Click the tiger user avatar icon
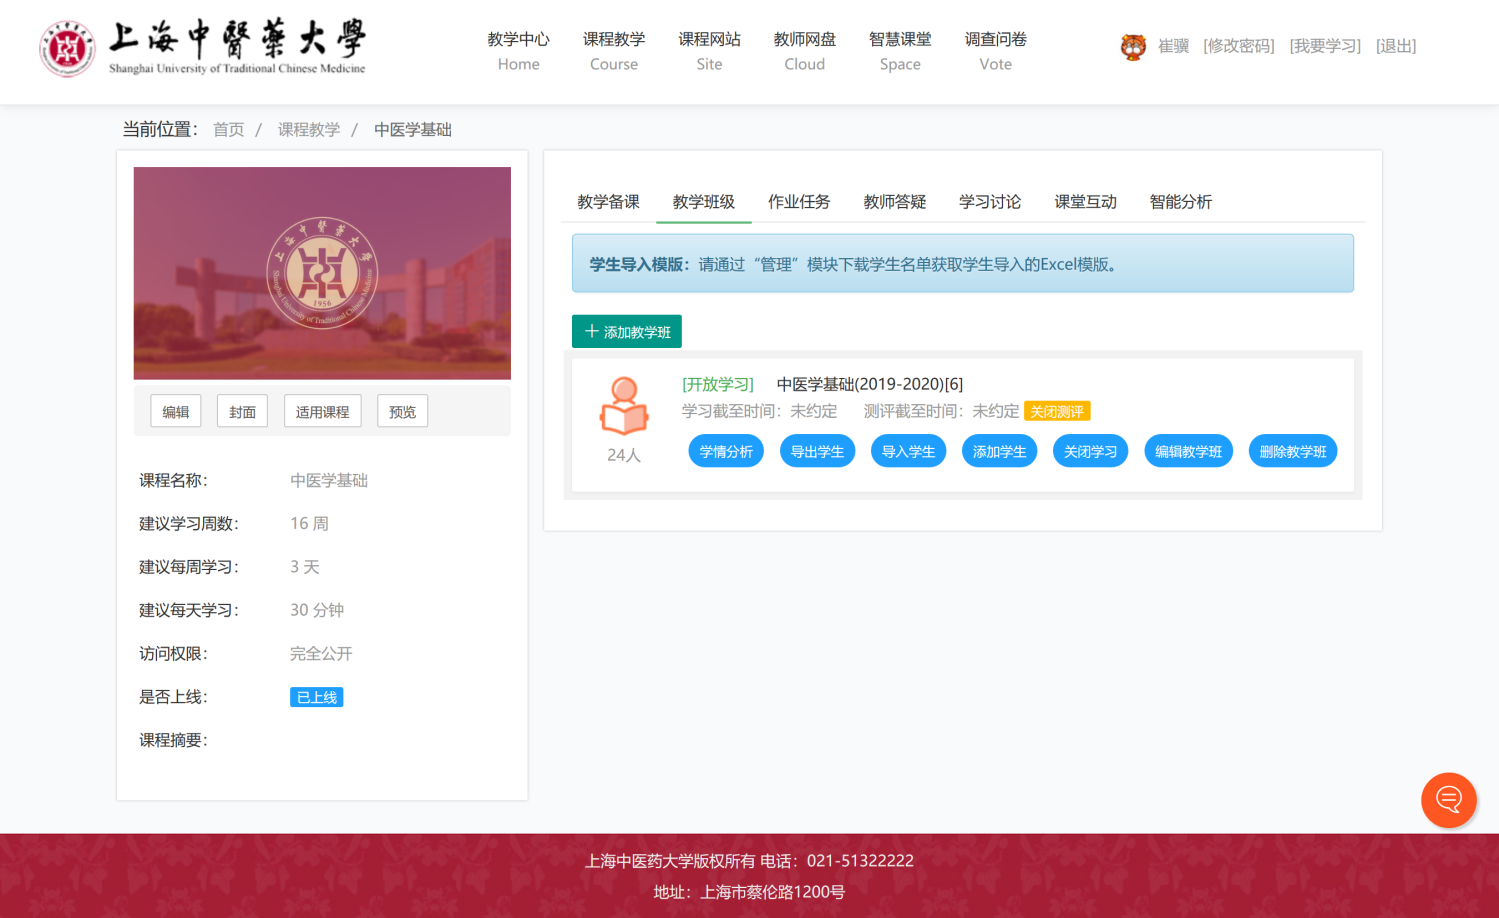1499x918 pixels. [x=1132, y=46]
